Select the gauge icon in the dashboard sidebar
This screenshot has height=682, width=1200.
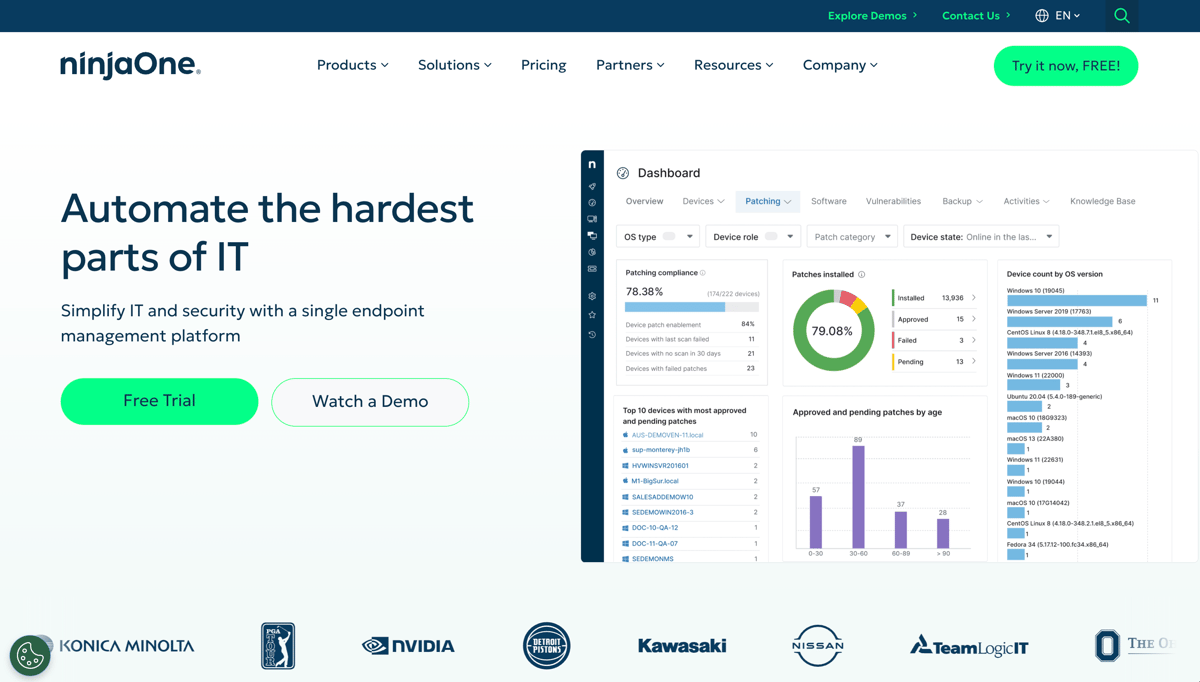[x=592, y=203]
